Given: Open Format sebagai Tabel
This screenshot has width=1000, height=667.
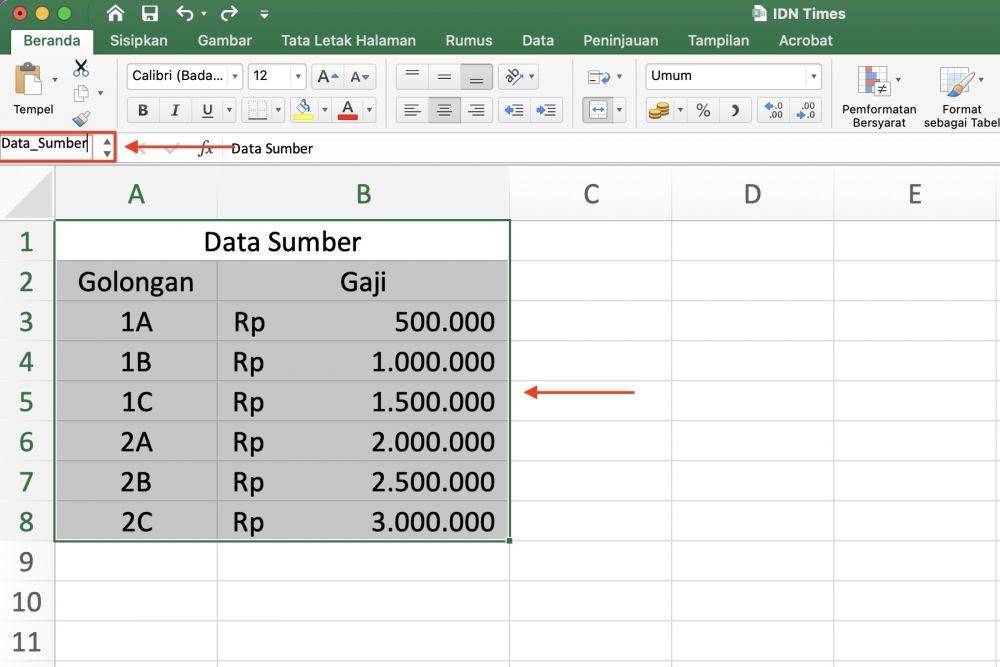Looking at the screenshot, I should coord(962,96).
